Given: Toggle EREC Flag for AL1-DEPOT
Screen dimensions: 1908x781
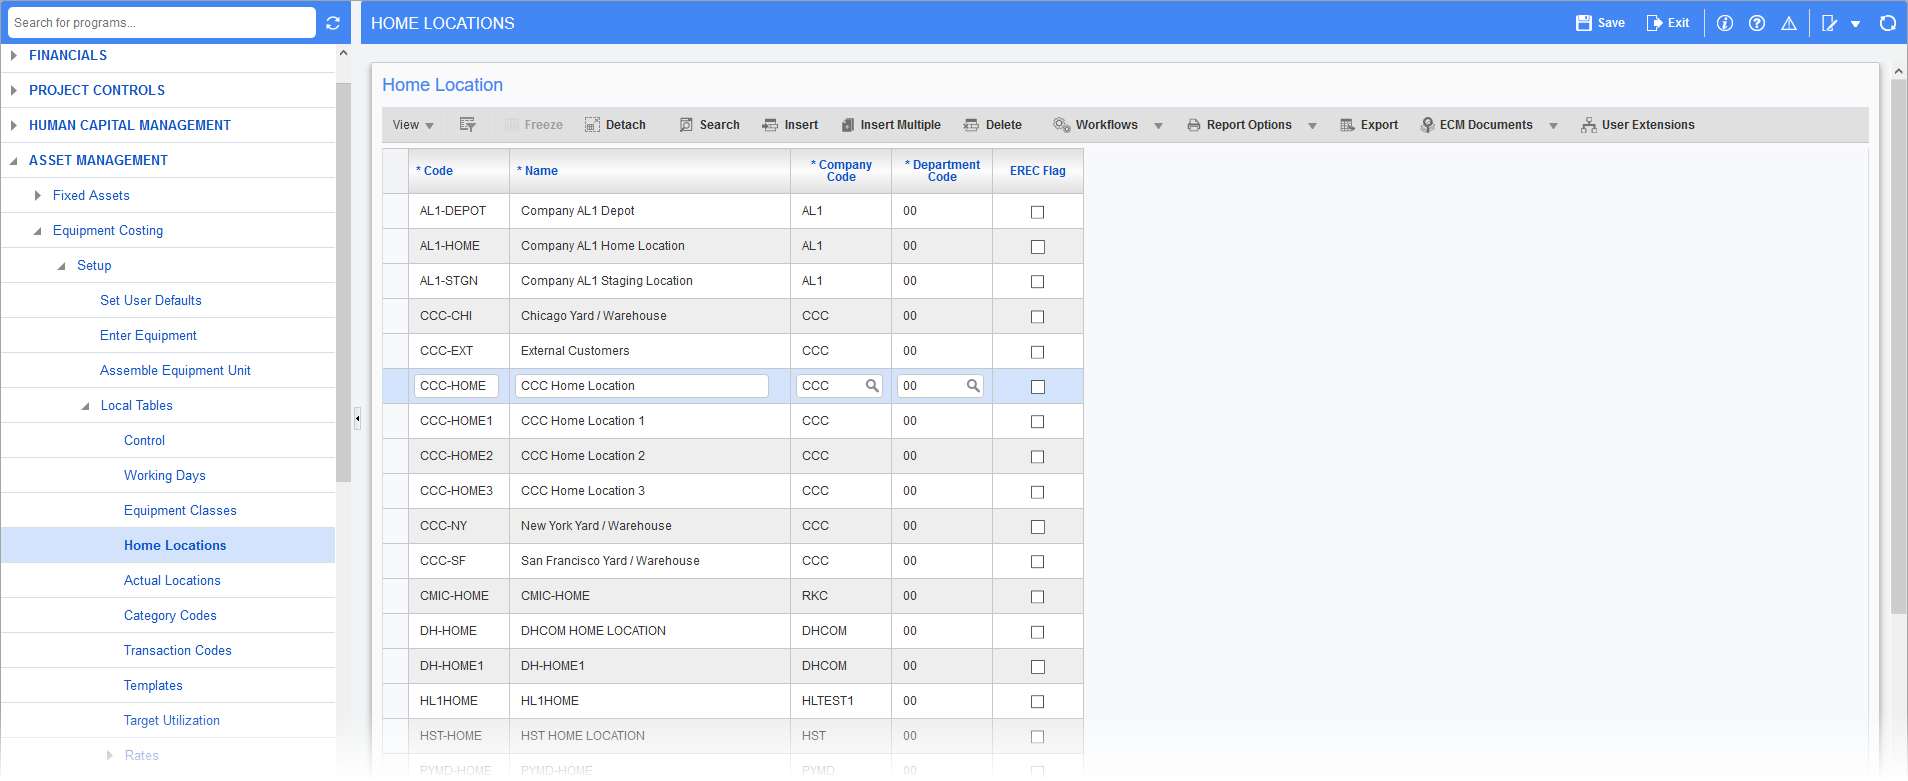Looking at the screenshot, I should tap(1038, 212).
